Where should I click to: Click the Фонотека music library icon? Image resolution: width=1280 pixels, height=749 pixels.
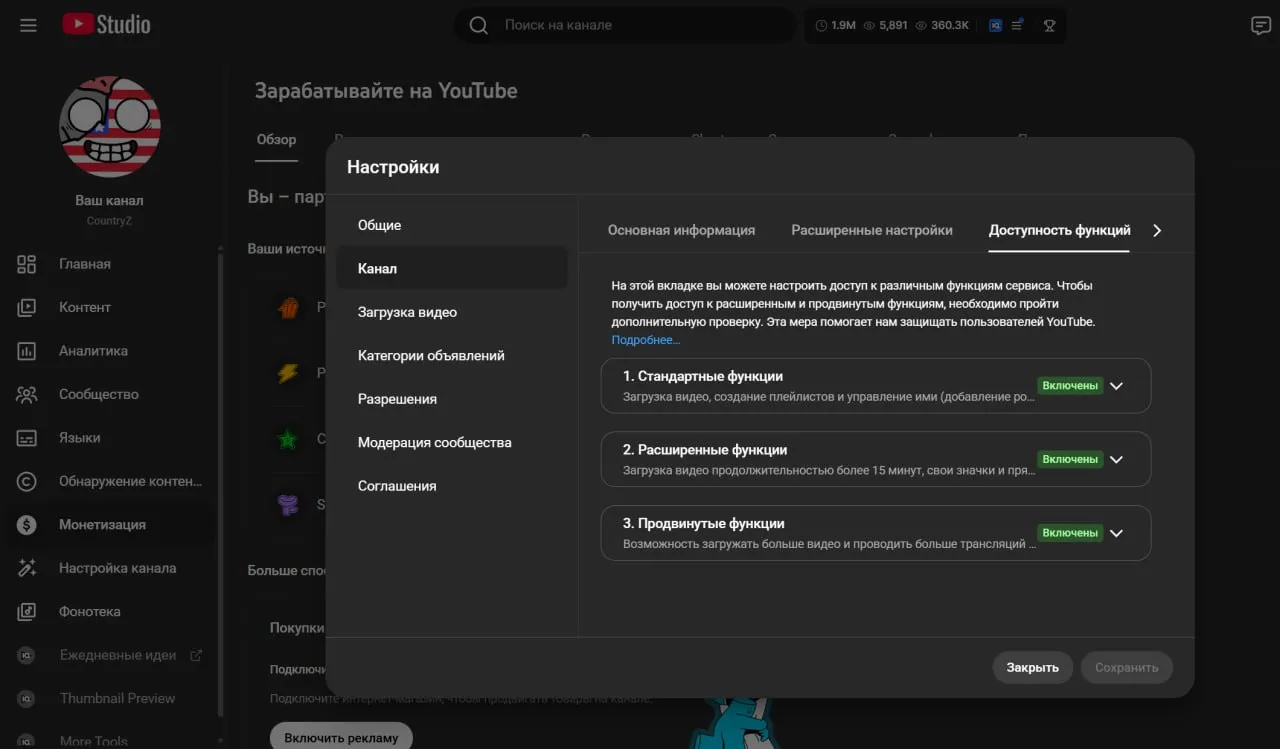tap(27, 611)
